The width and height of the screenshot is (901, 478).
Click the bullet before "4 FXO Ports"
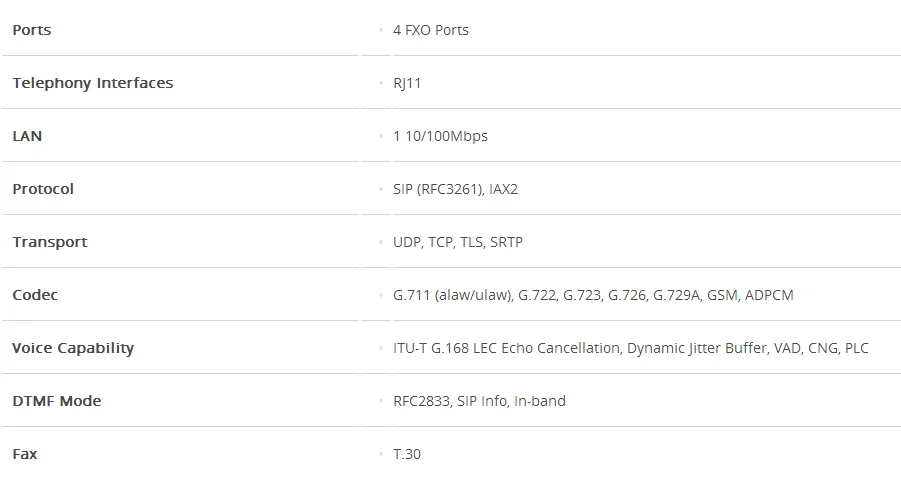(381, 30)
